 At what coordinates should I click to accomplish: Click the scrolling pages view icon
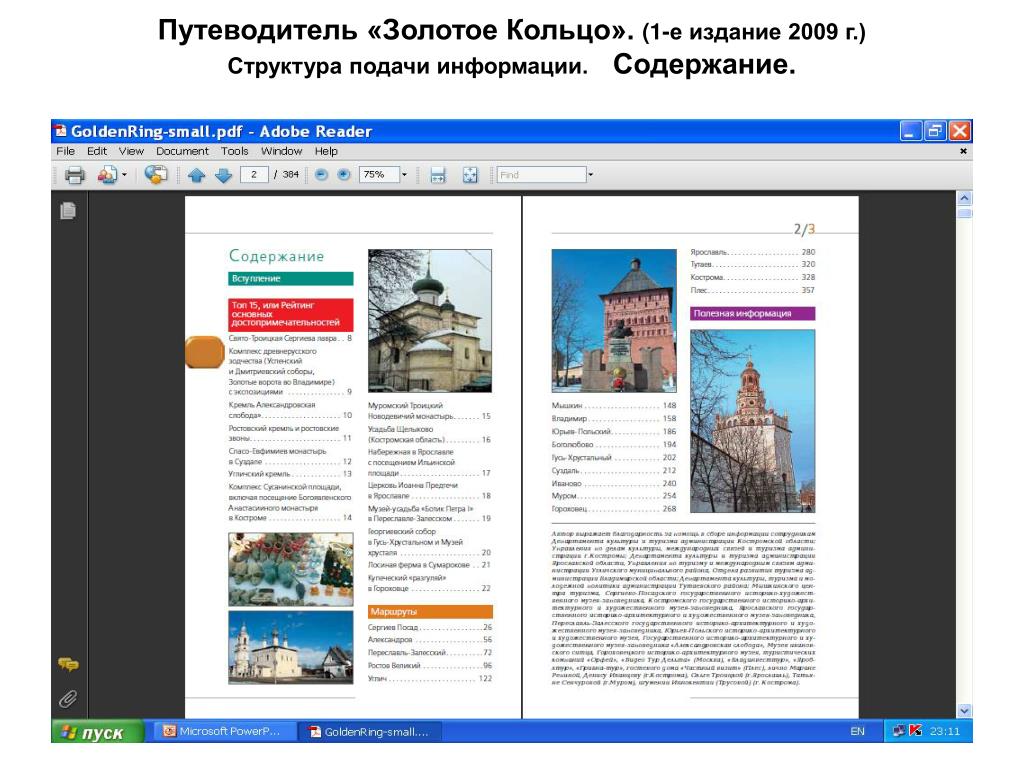[x=438, y=174]
